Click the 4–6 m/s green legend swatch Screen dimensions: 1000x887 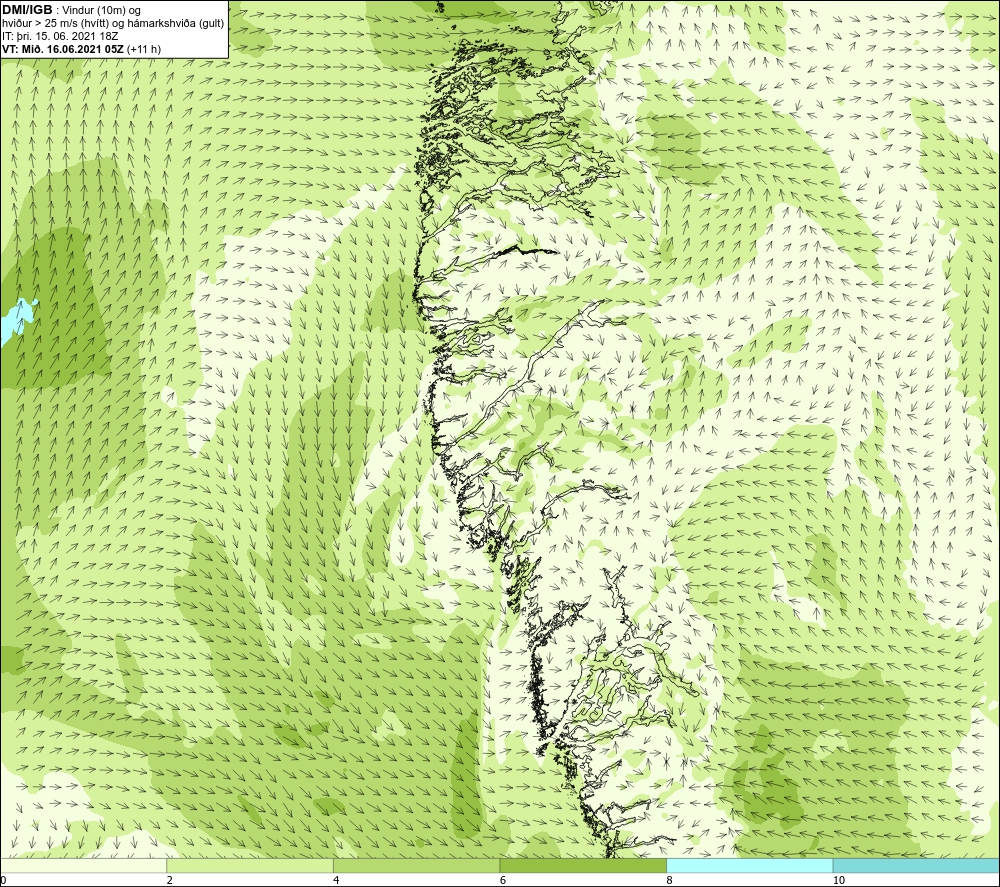pos(416,865)
